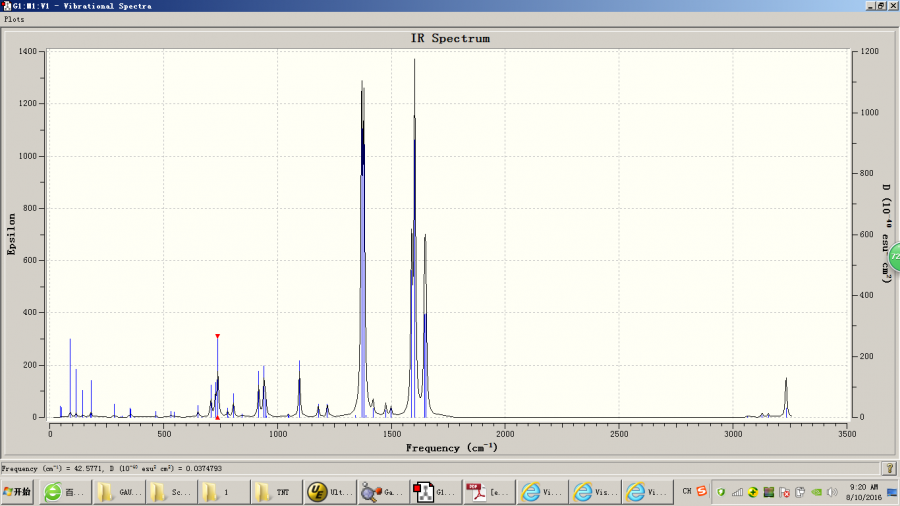This screenshot has width=900, height=506.
Task: Open the GAU folder taskbar item
Action: 119,492
